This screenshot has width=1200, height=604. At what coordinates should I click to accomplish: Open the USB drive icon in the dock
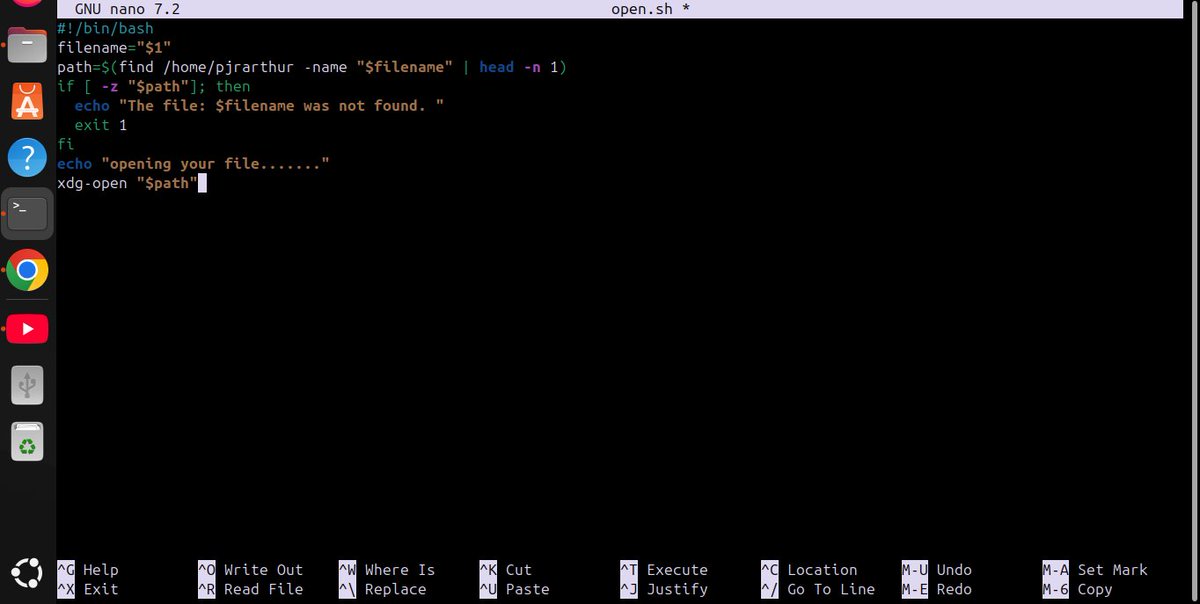point(27,385)
